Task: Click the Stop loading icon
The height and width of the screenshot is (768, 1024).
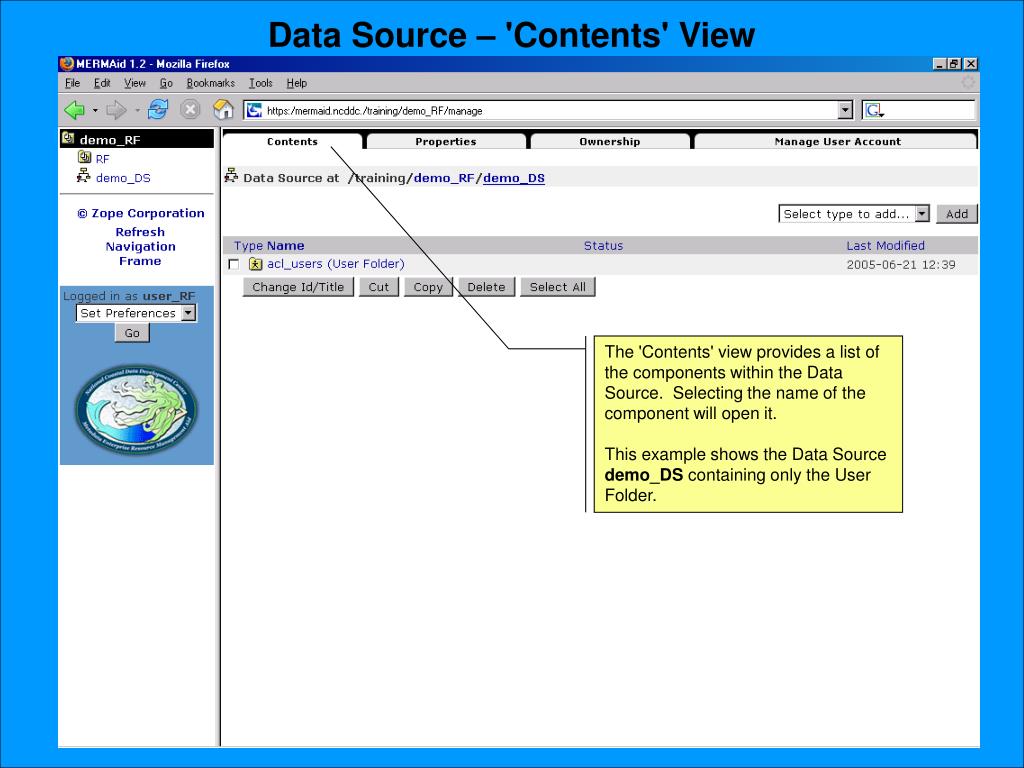Action: point(190,109)
